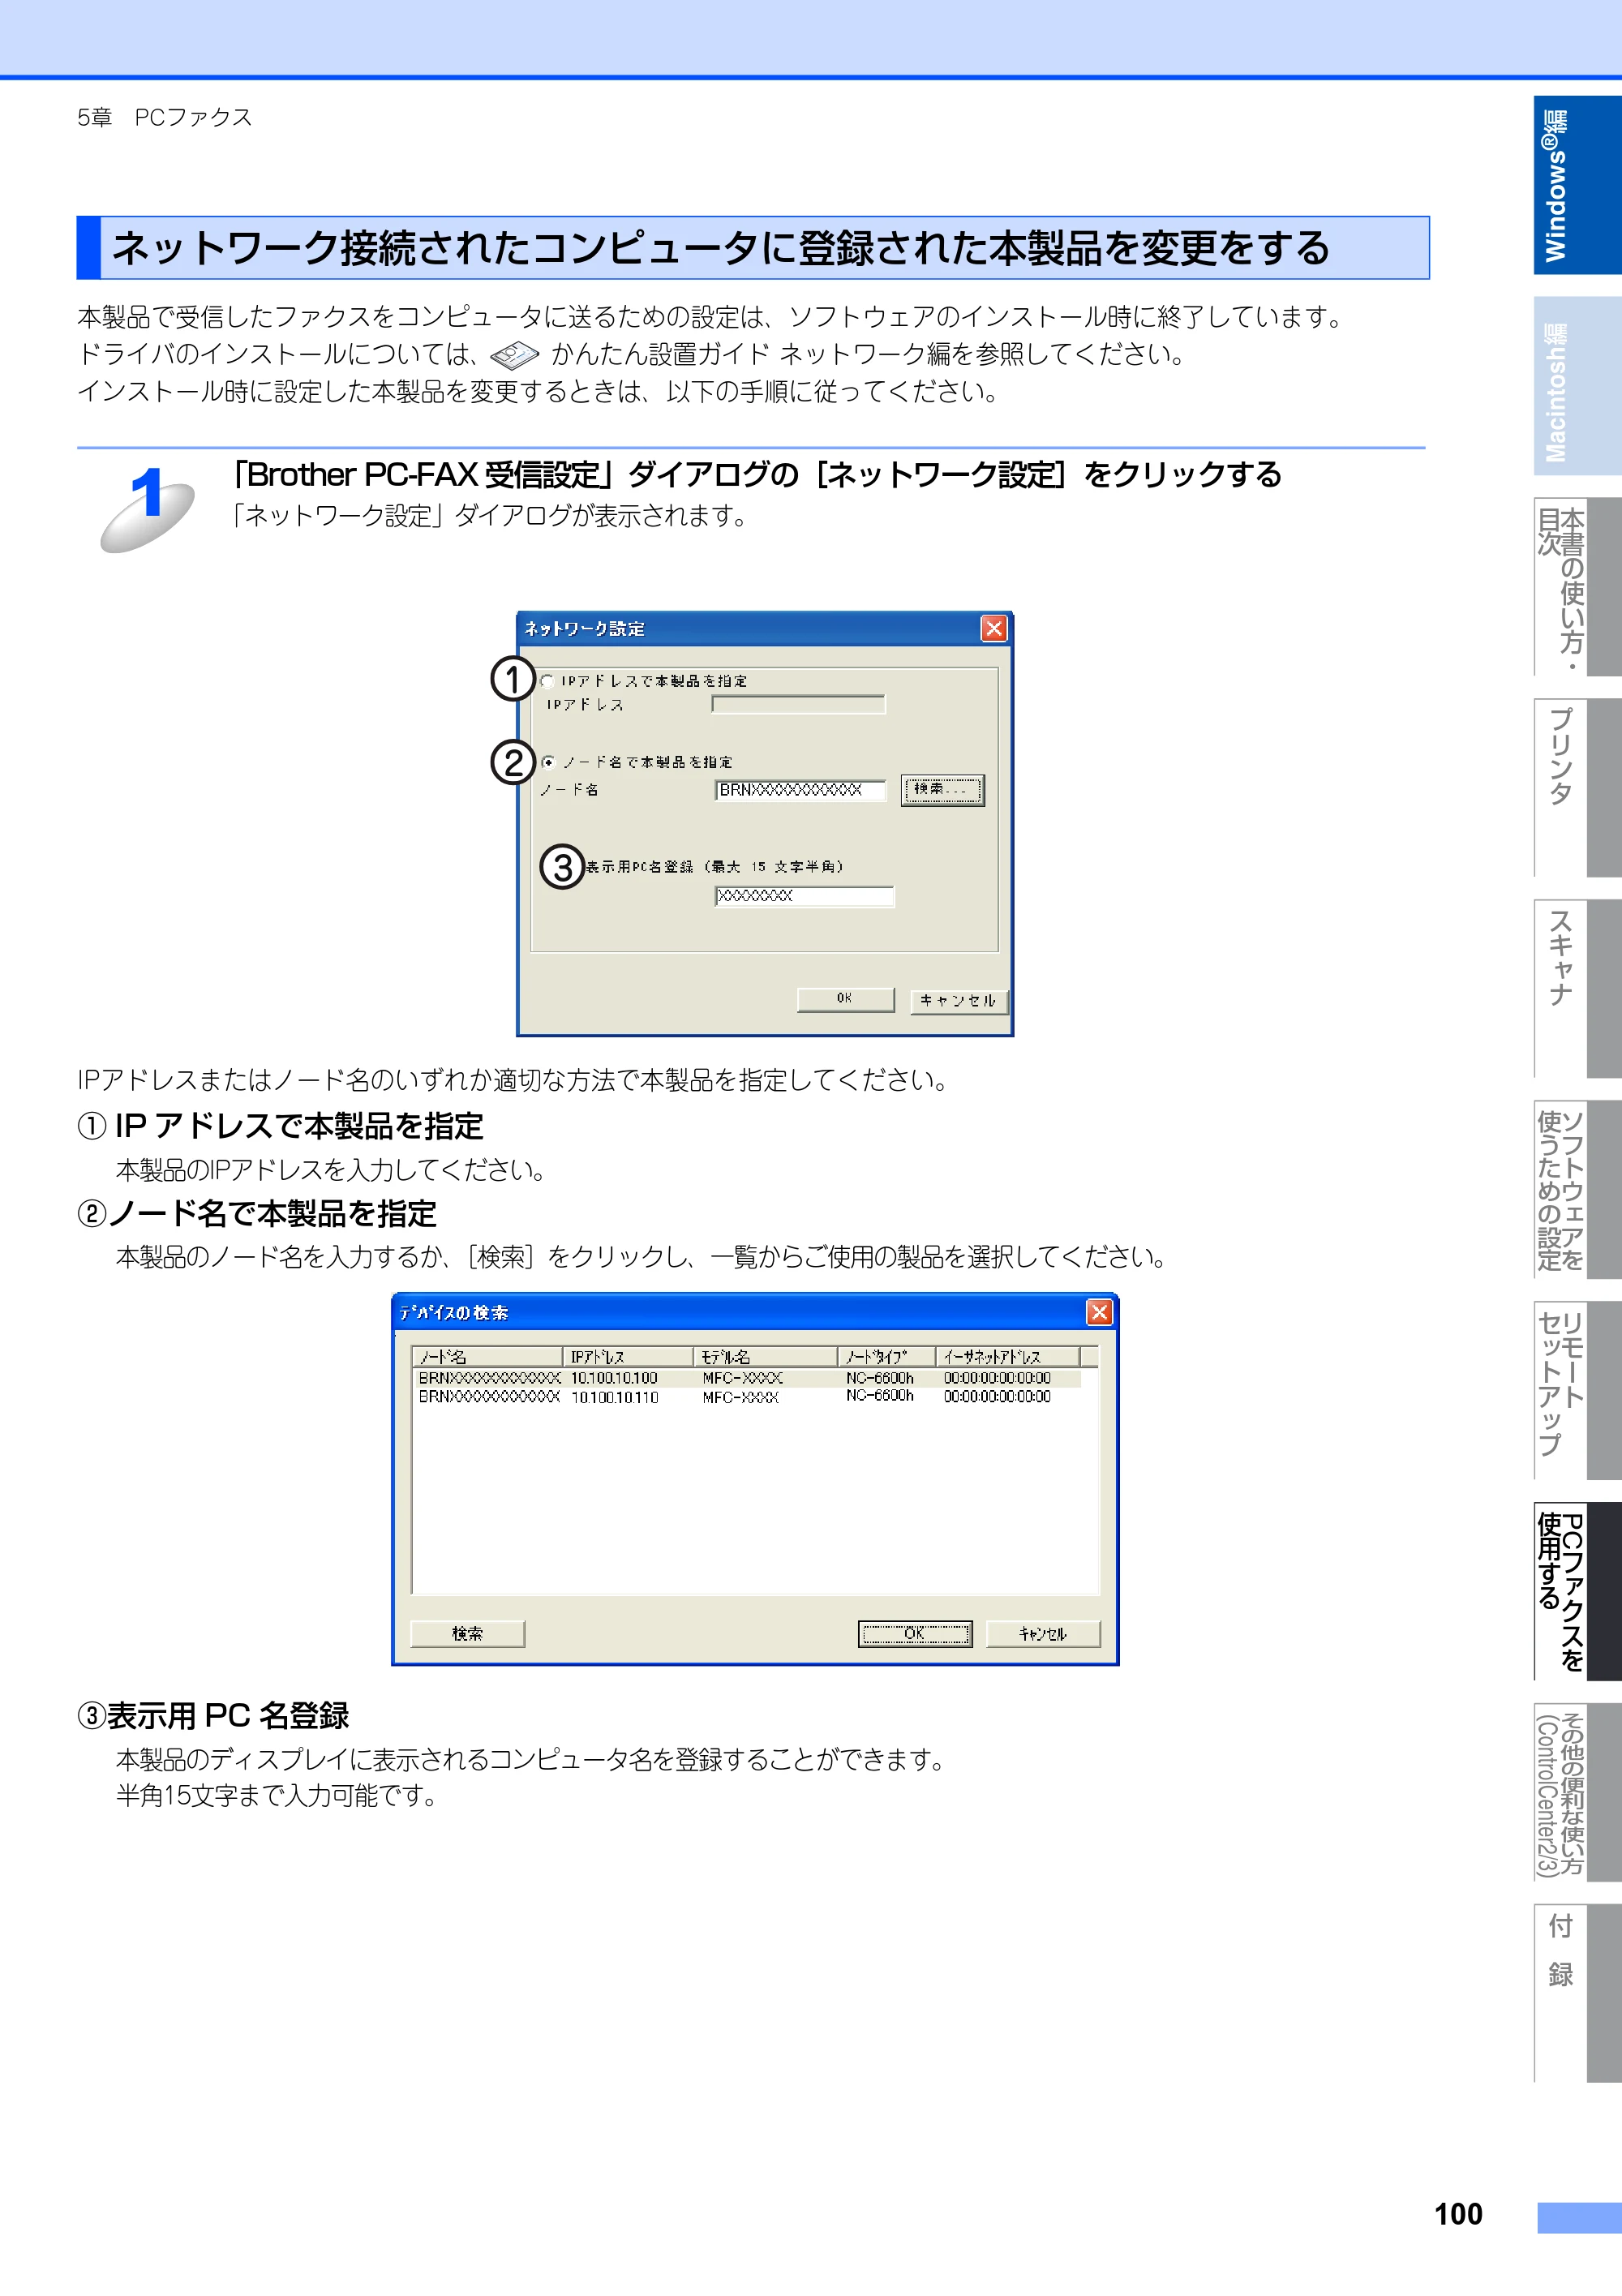Open the ソフトウェアを使うための設定 side tab
This screenshot has width=1622, height=2296.
pyautogui.click(x=1578, y=1190)
